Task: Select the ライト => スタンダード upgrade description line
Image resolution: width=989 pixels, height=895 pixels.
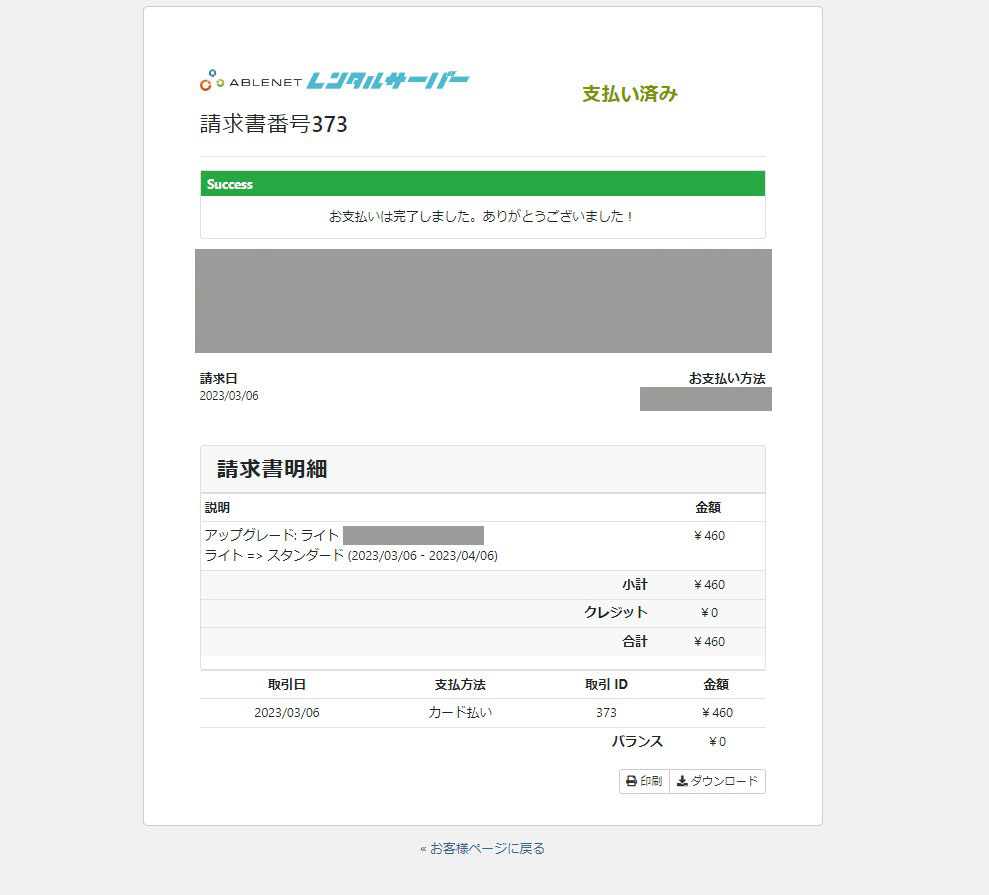Action: coord(351,555)
